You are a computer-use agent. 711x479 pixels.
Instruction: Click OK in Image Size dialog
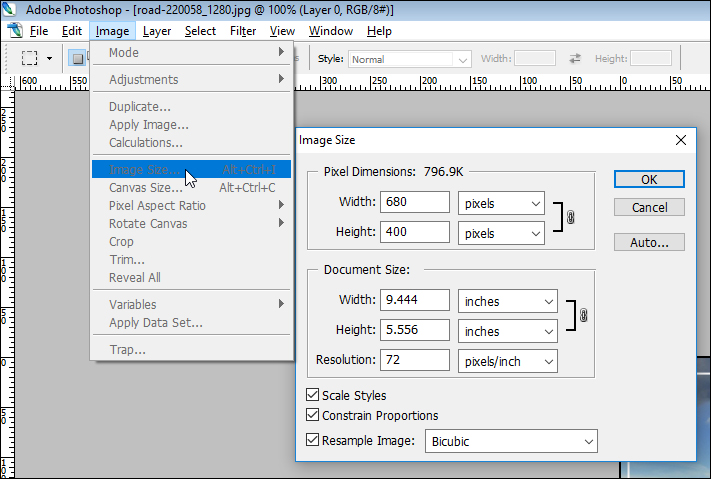point(649,179)
